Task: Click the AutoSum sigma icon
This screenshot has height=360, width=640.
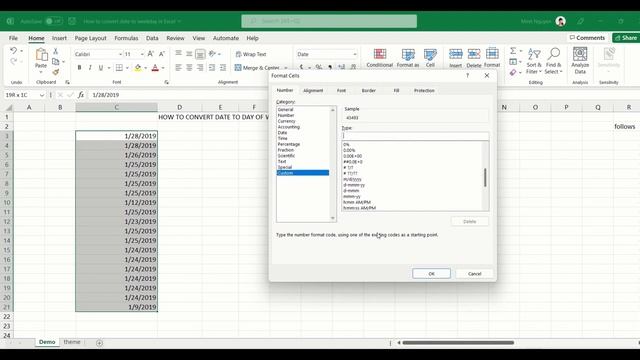Action: [x=513, y=51]
